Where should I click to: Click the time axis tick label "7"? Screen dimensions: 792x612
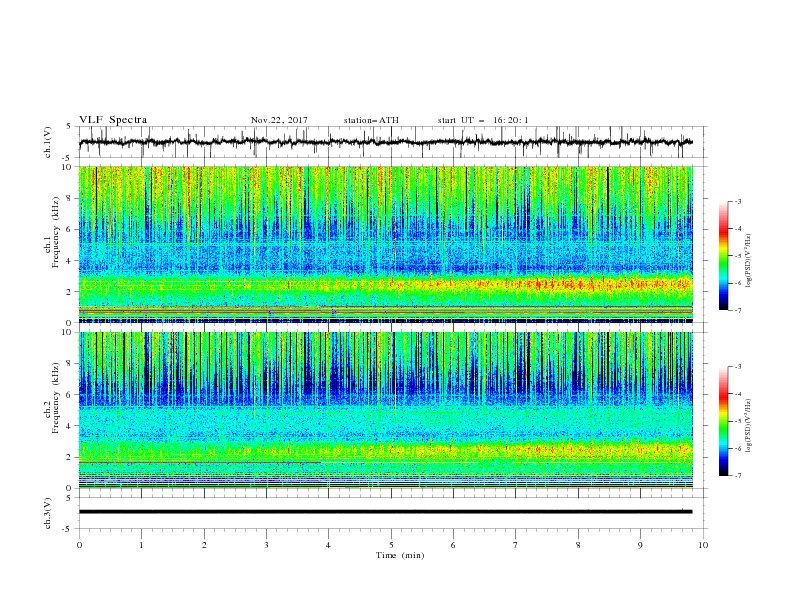point(516,545)
